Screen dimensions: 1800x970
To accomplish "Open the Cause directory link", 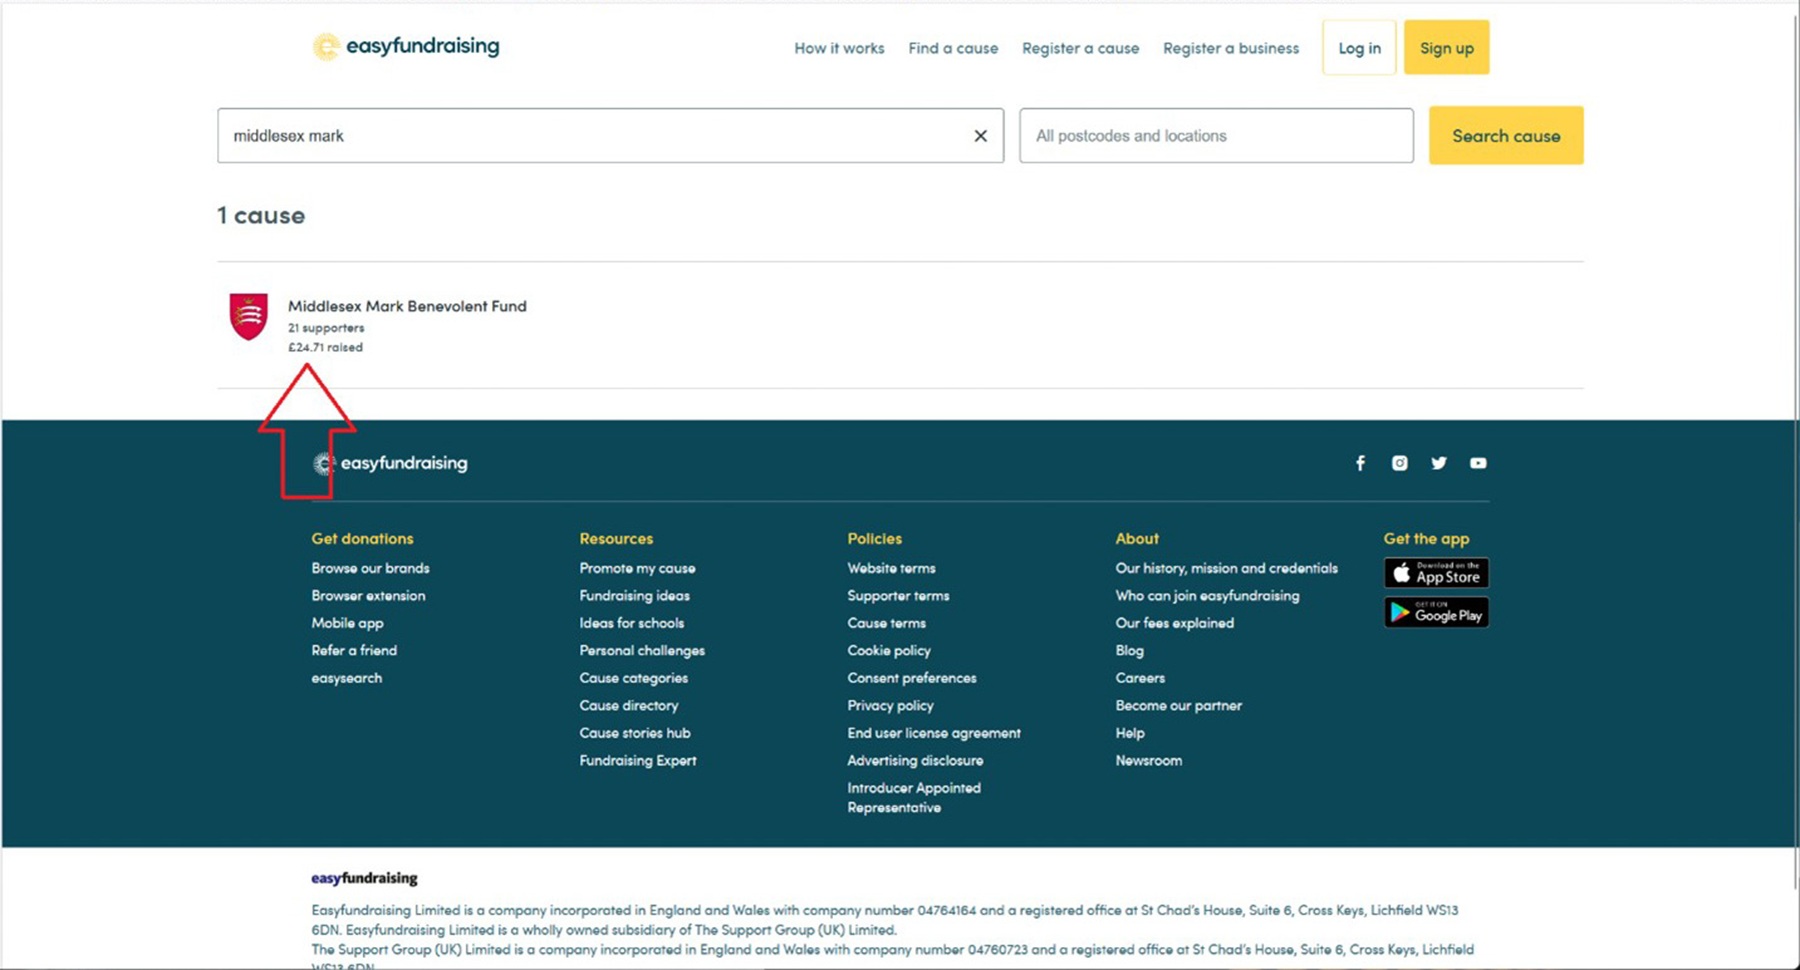I will coord(628,705).
